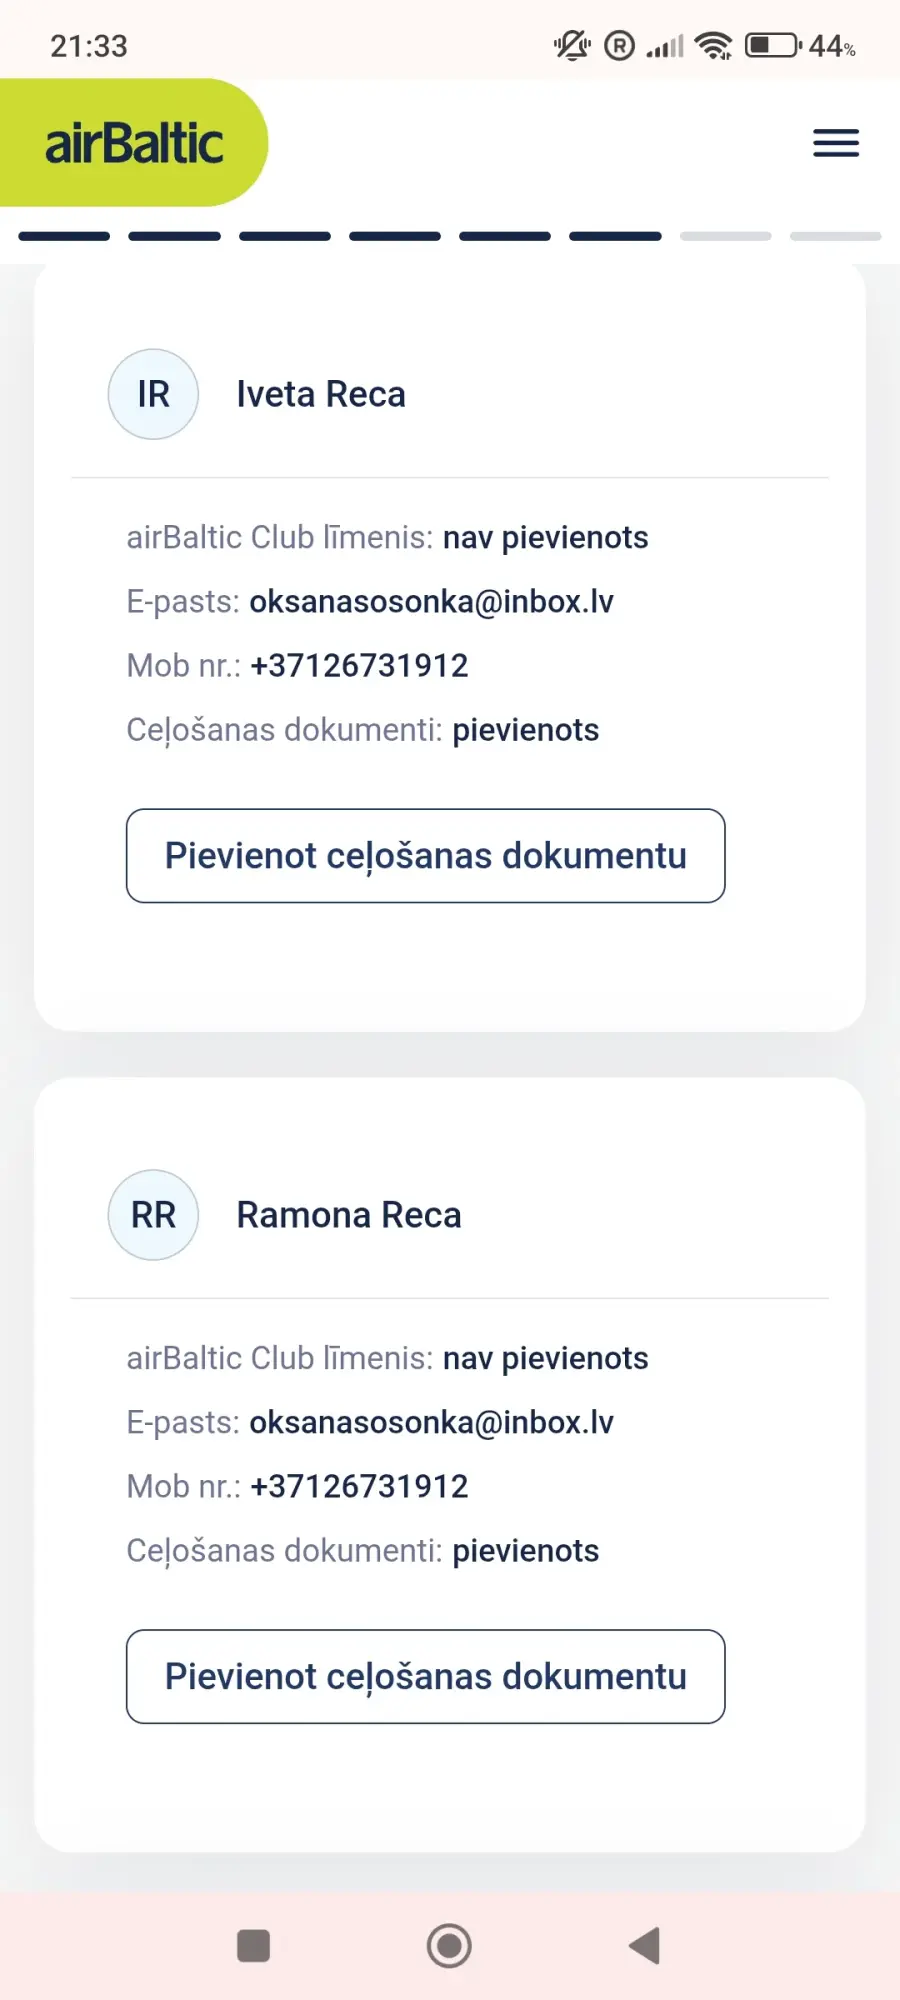Screen dimensions: 900x2000
Task: Tap the IR passenger avatar
Action: [x=153, y=394]
